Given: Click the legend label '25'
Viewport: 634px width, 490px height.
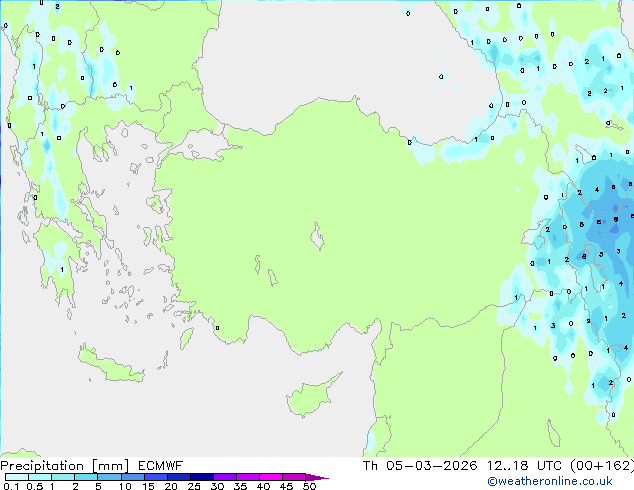Looking at the screenshot, I should [194, 486].
